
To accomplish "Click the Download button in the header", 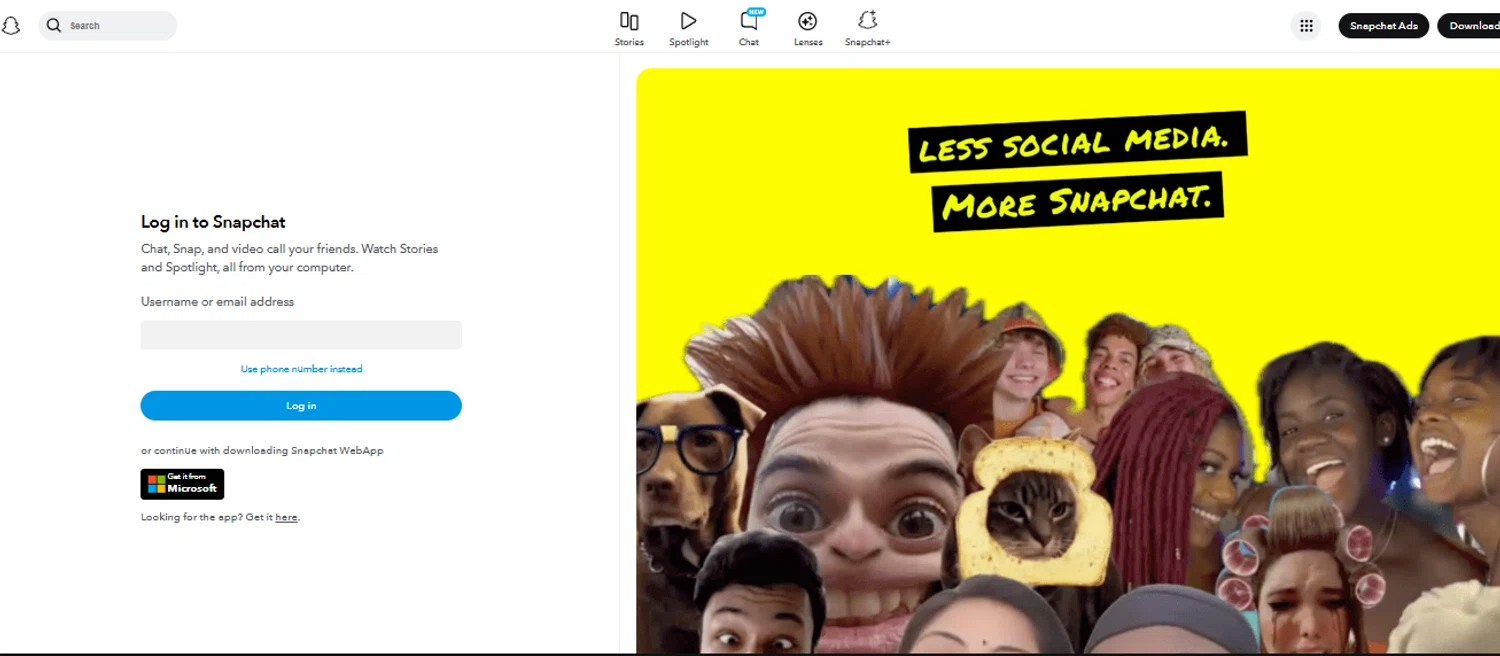I will 1470,26.
